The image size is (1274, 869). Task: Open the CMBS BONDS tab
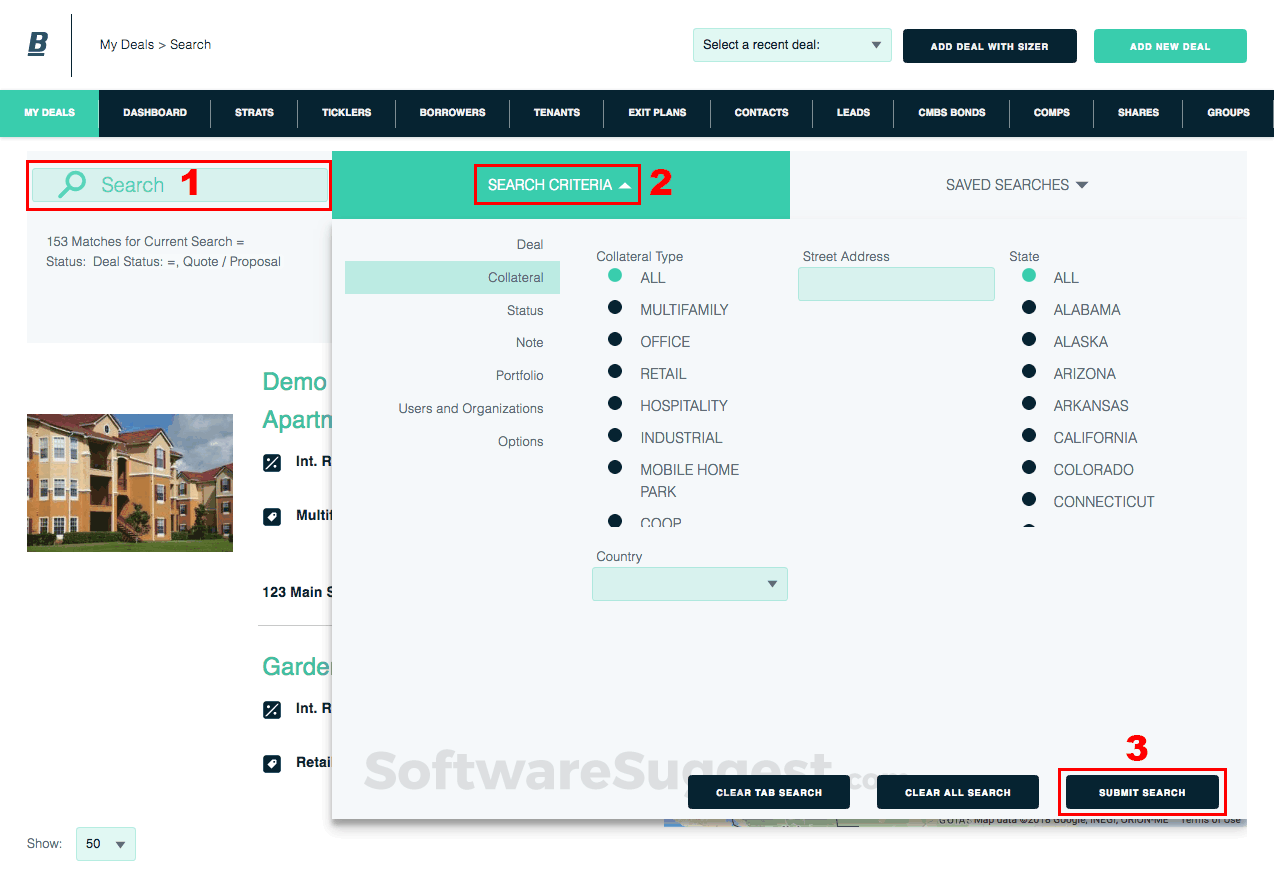tap(950, 113)
